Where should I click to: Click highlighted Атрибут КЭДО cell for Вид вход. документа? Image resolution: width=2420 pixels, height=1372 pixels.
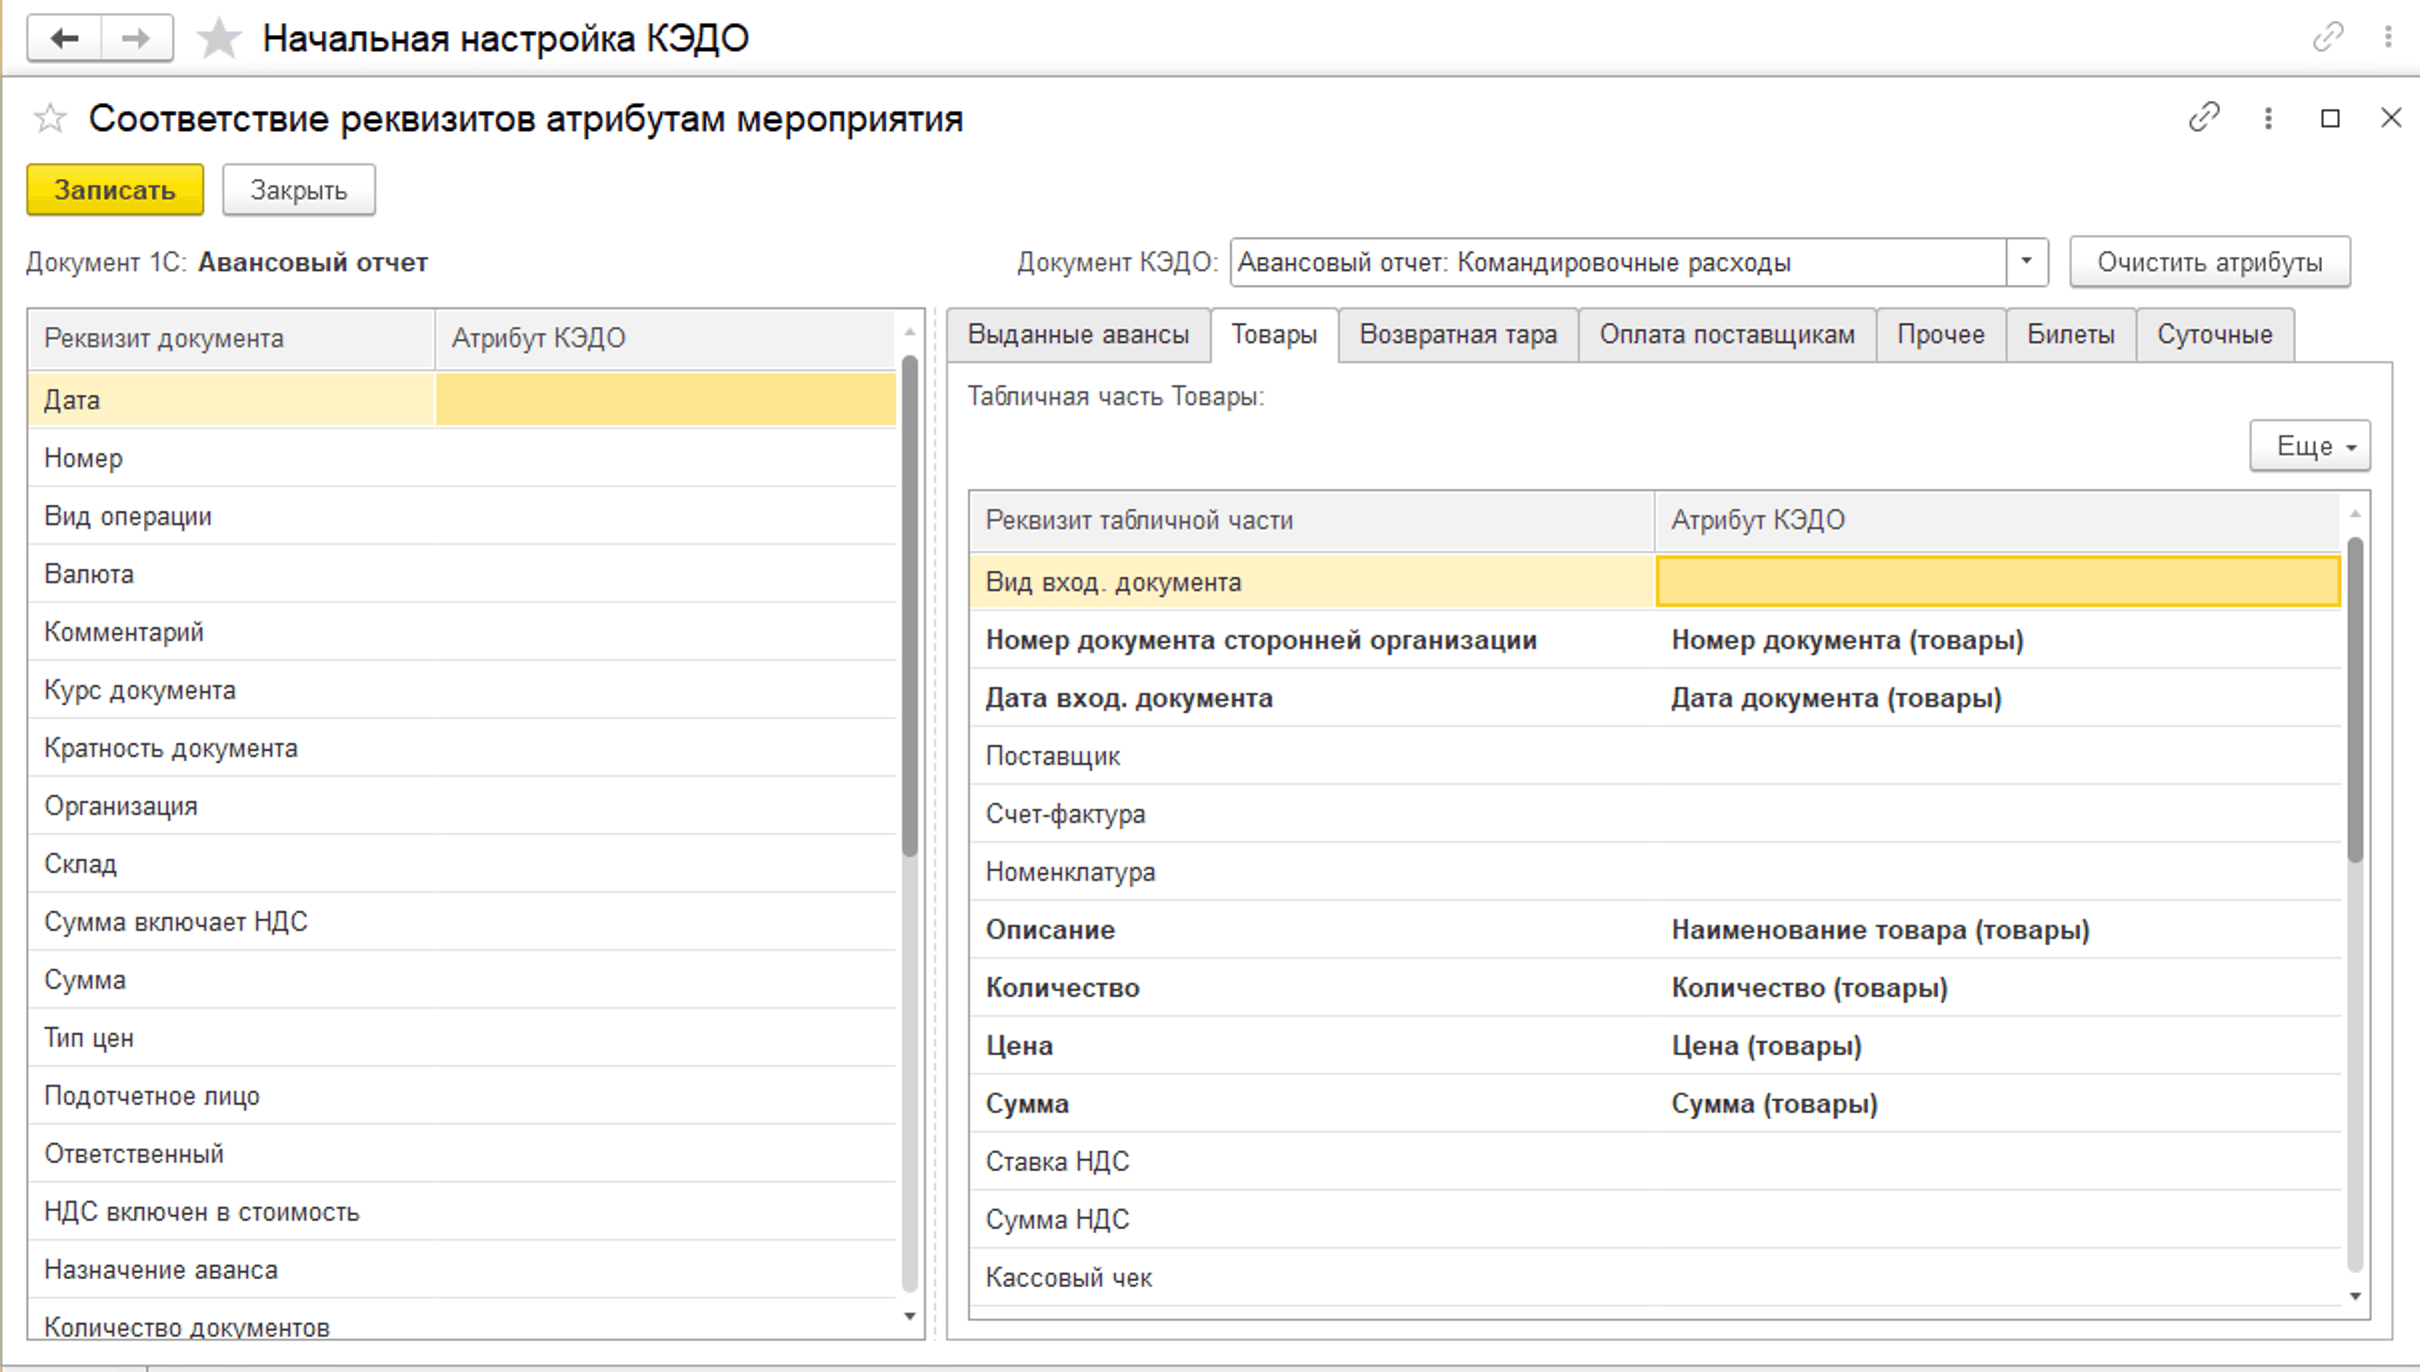click(1998, 582)
